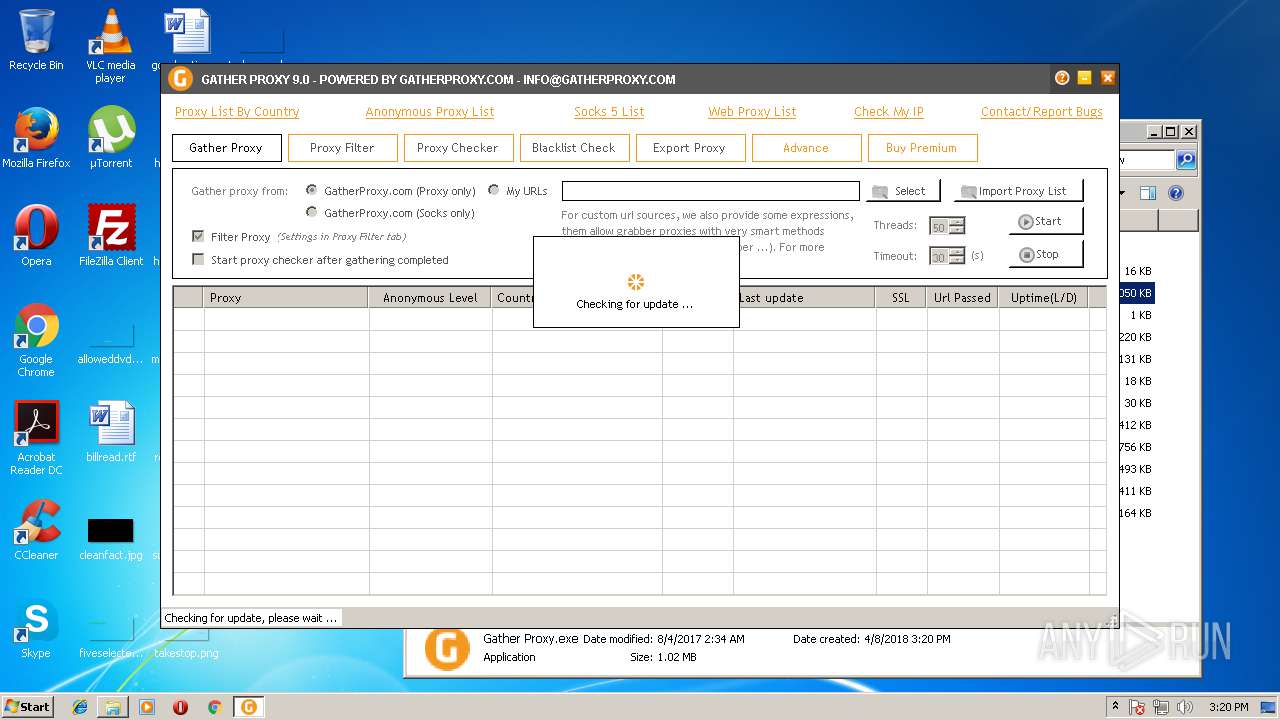This screenshot has width=1280, height=720.
Task: Increase Timeout value with up arrow
Action: 957,252
